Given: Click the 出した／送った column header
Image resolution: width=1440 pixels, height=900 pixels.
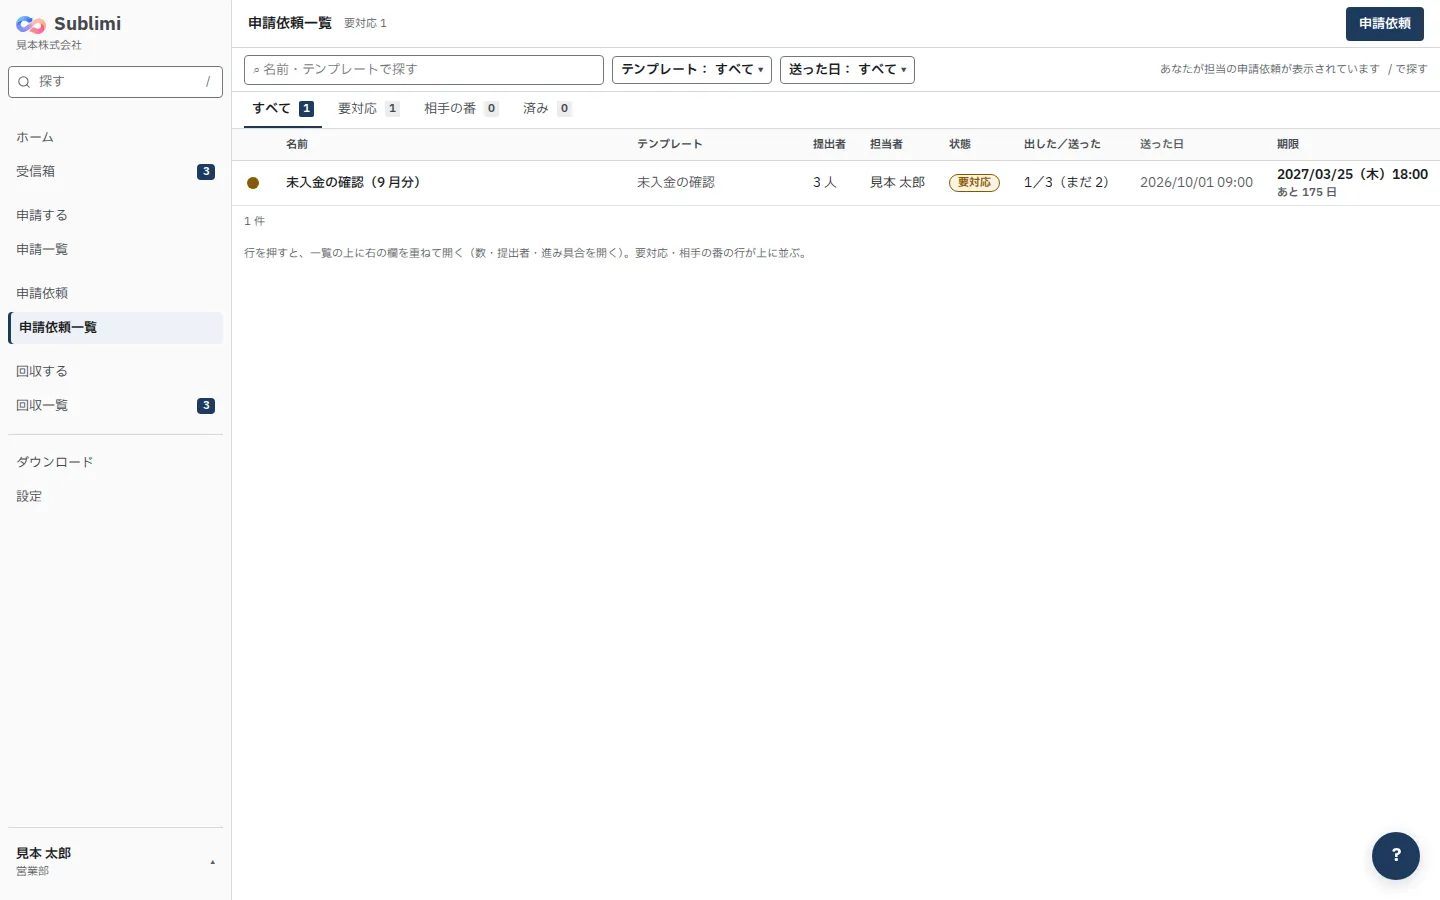Looking at the screenshot, I should [1062, 145].
